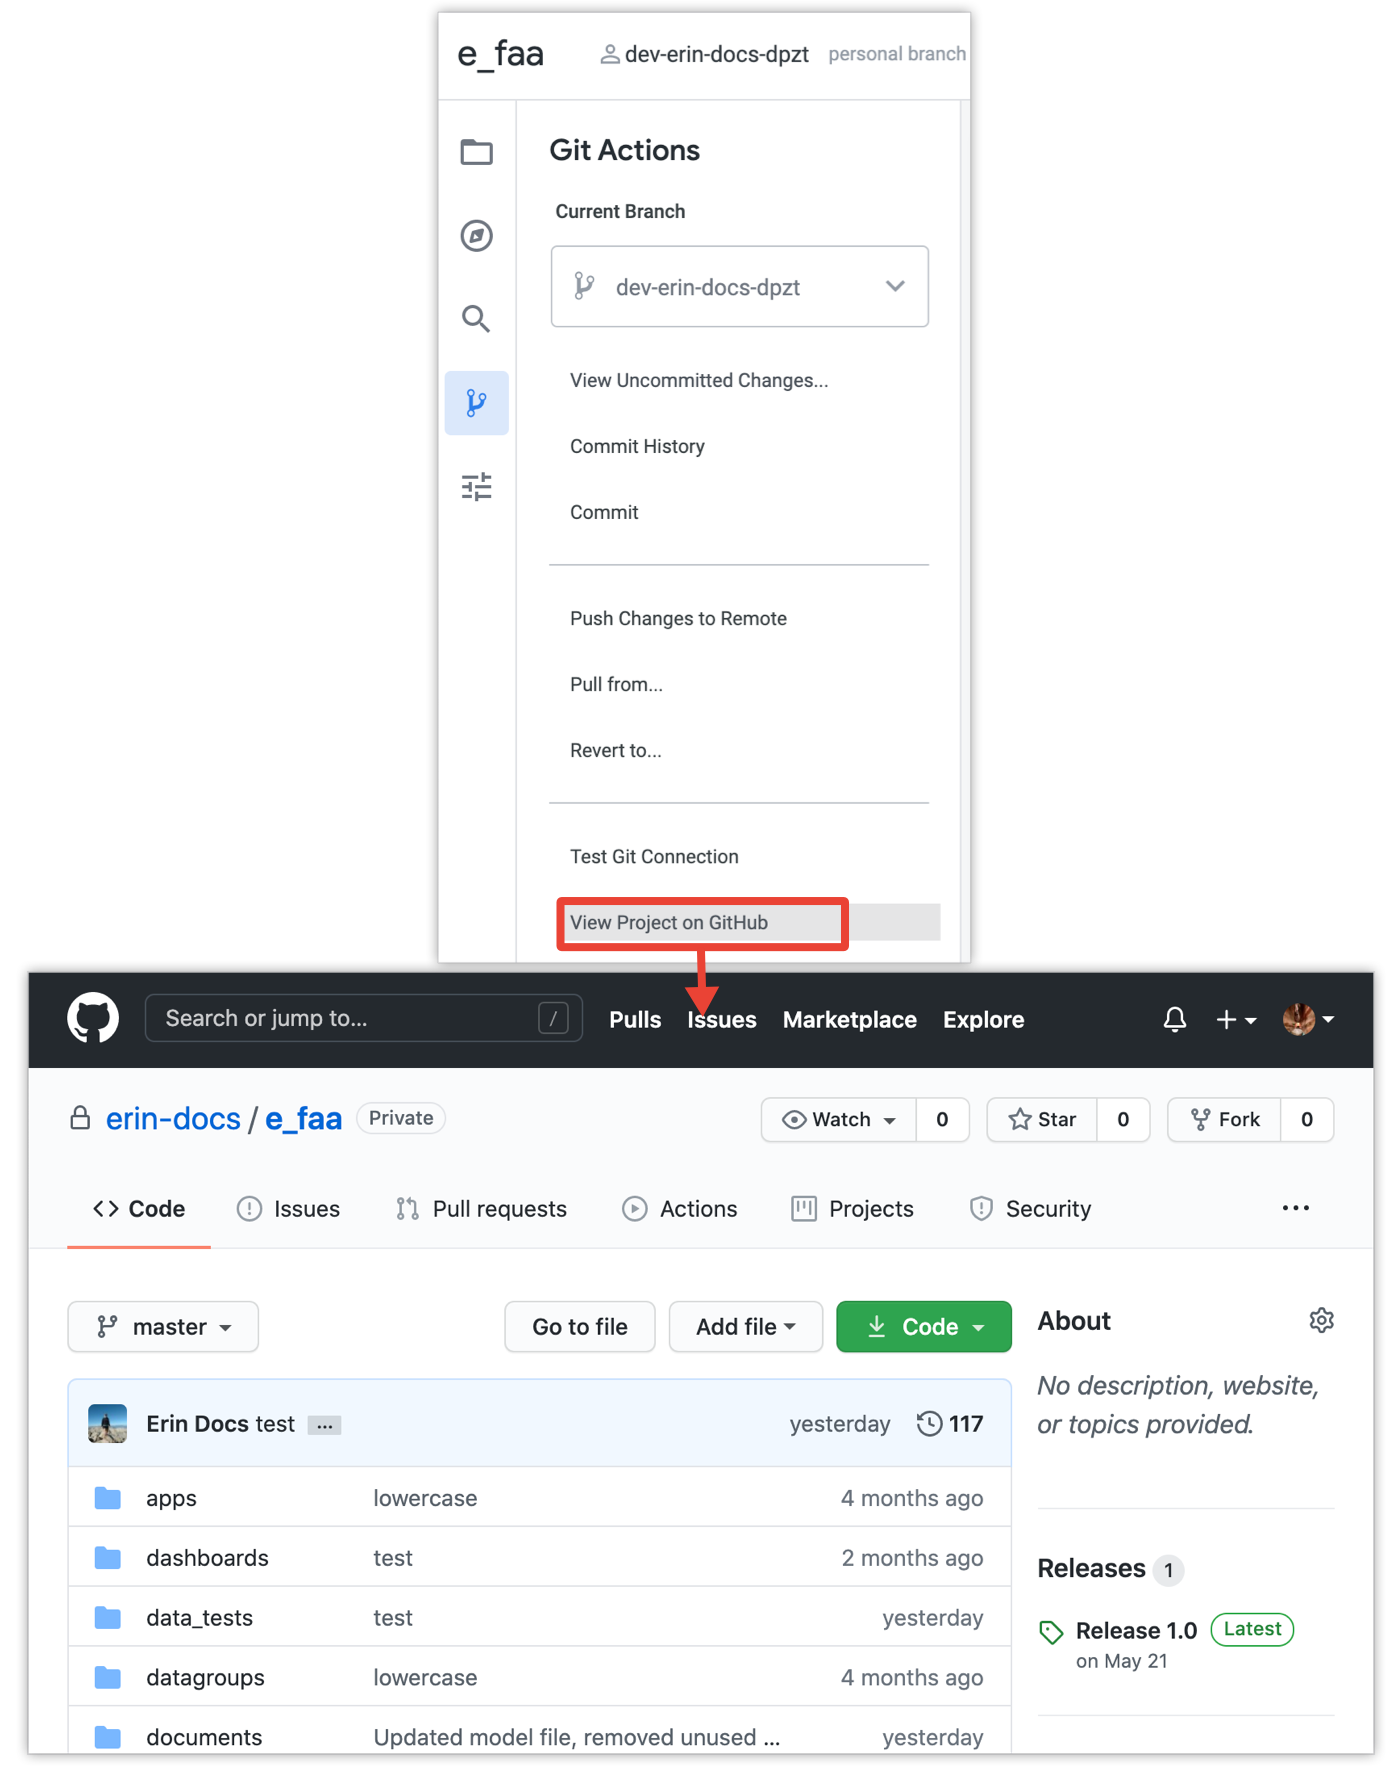Toggle Star on the e_faa repository
This screenshot has height=1782, width=1400.
point(1043,1119)
